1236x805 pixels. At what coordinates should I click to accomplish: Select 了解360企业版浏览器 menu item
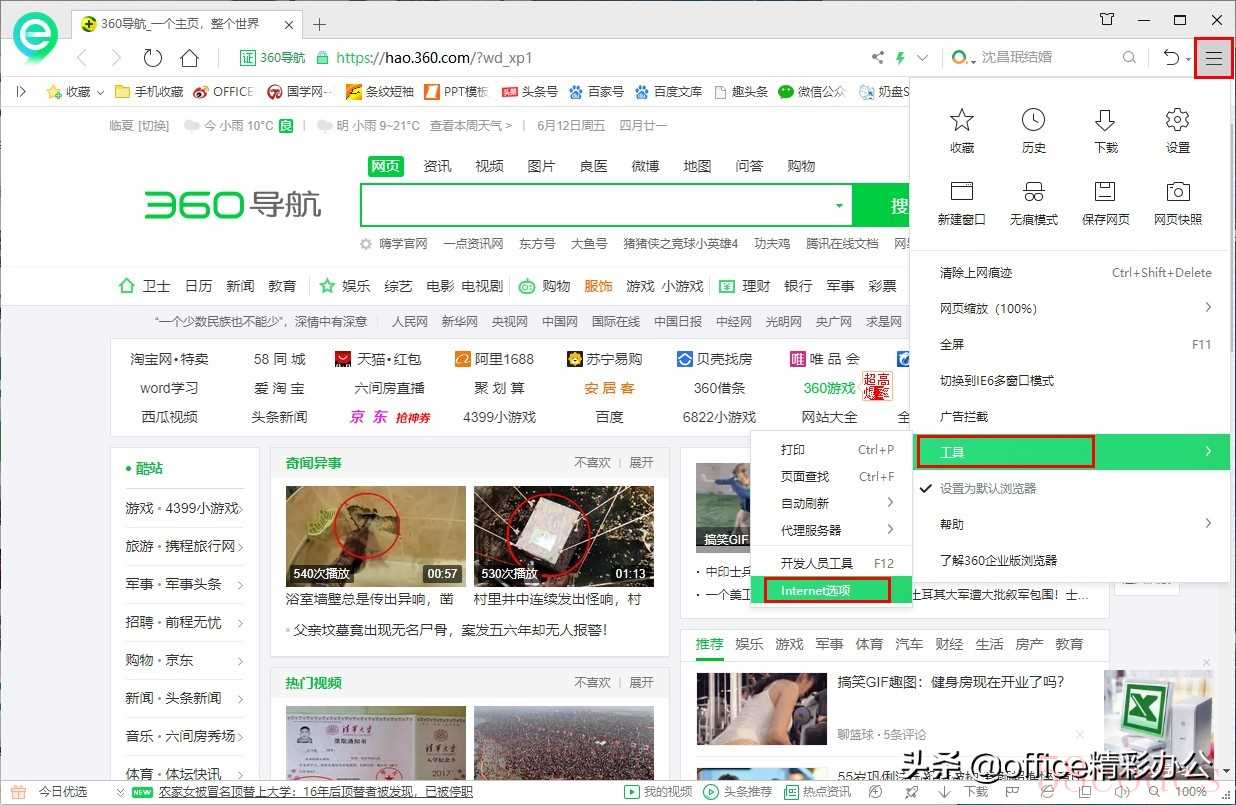pos(1070,560)
